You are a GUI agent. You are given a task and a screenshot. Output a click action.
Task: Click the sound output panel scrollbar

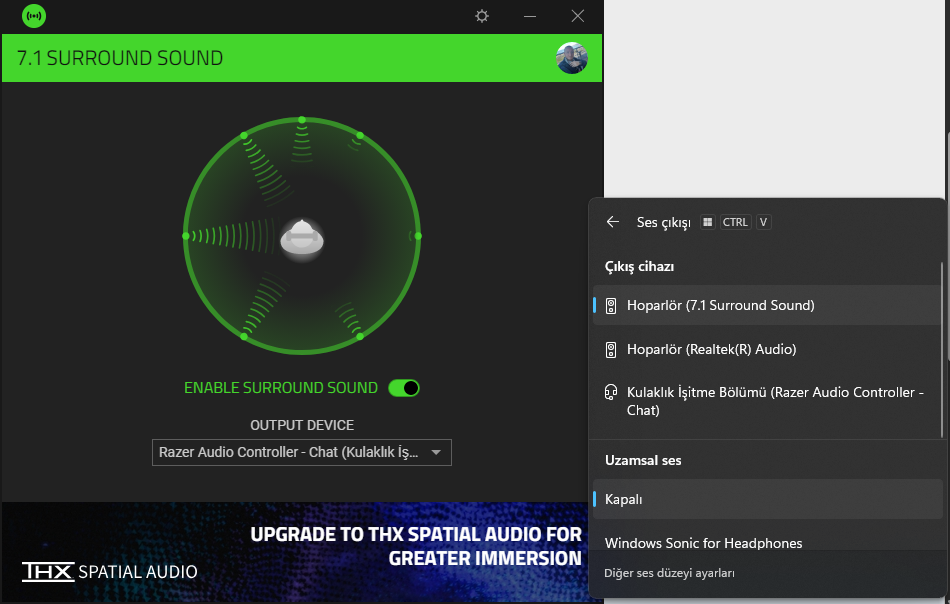click(942, 349)
